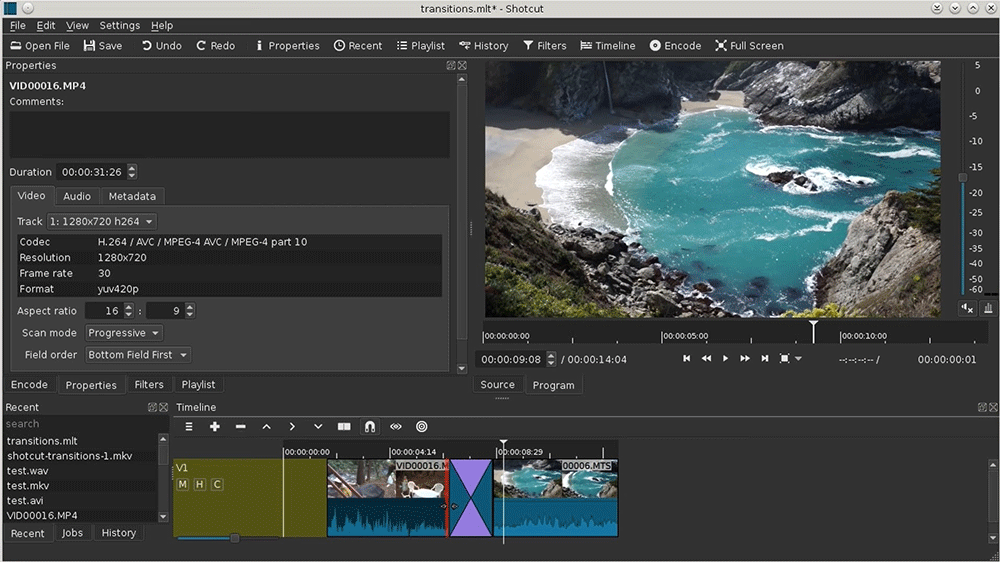1000x562 pixels.
Task: Expand the Scan mode Progressive dropdown
Action: (x=124, y=333)
